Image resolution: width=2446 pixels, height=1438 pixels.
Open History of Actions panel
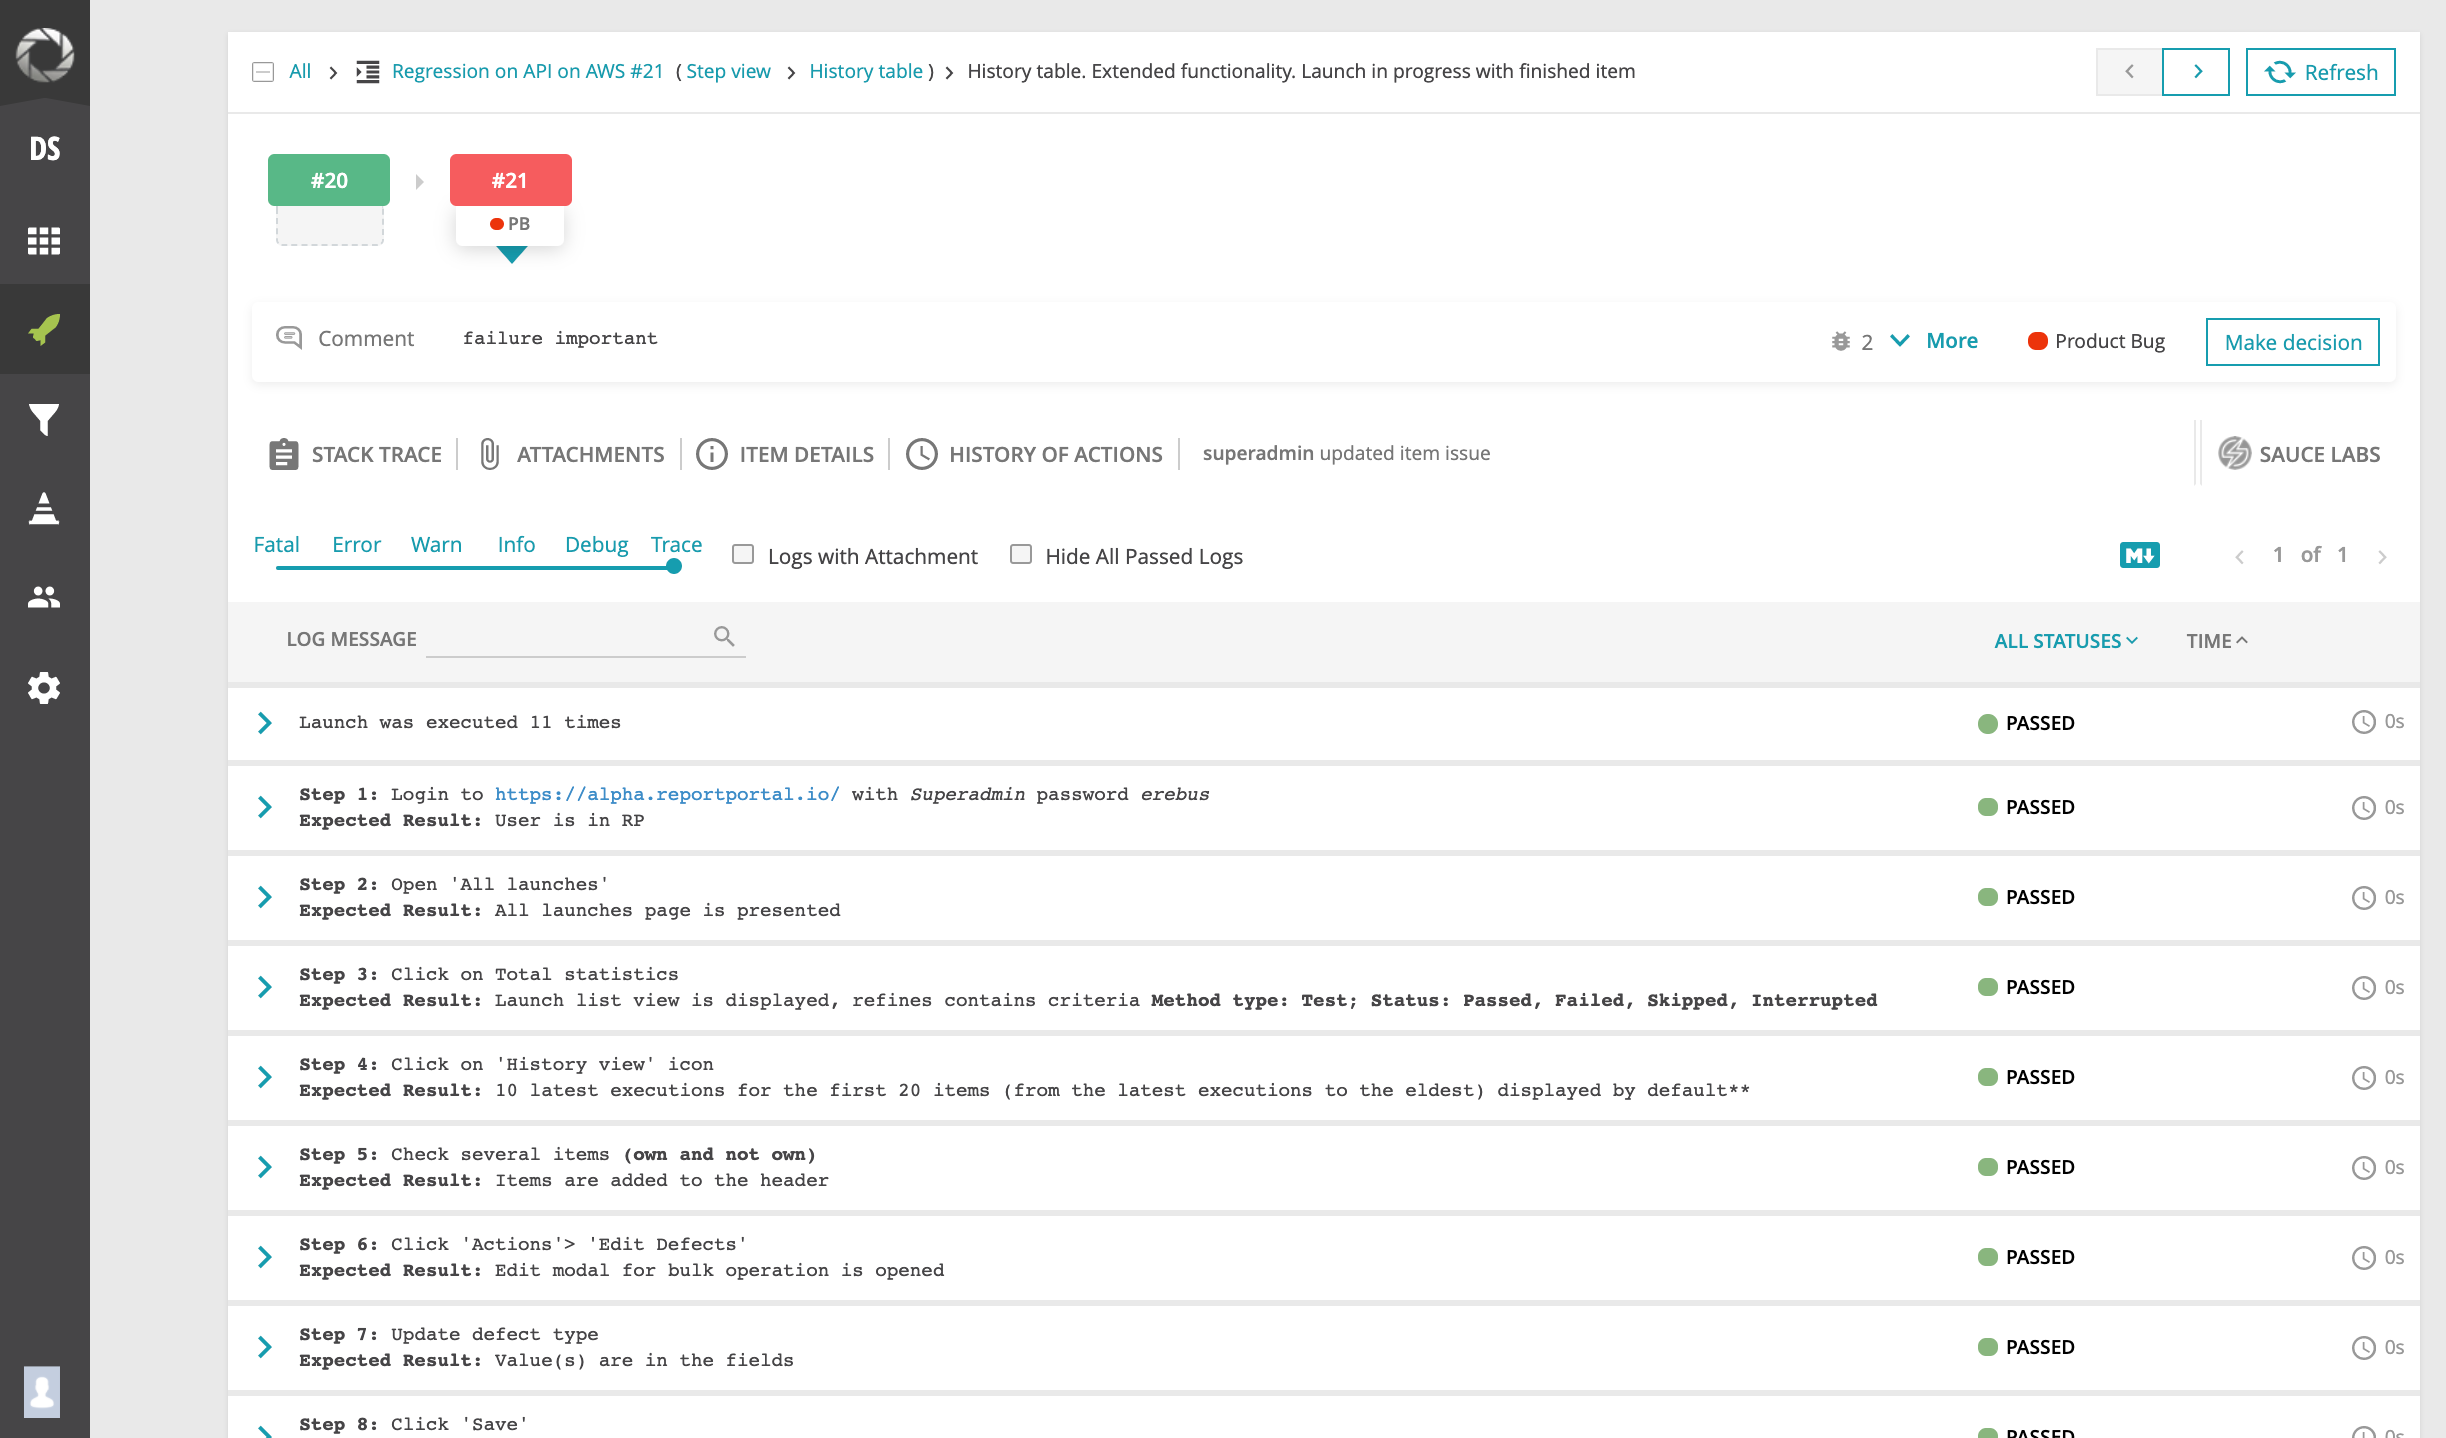click(1034, 454)
